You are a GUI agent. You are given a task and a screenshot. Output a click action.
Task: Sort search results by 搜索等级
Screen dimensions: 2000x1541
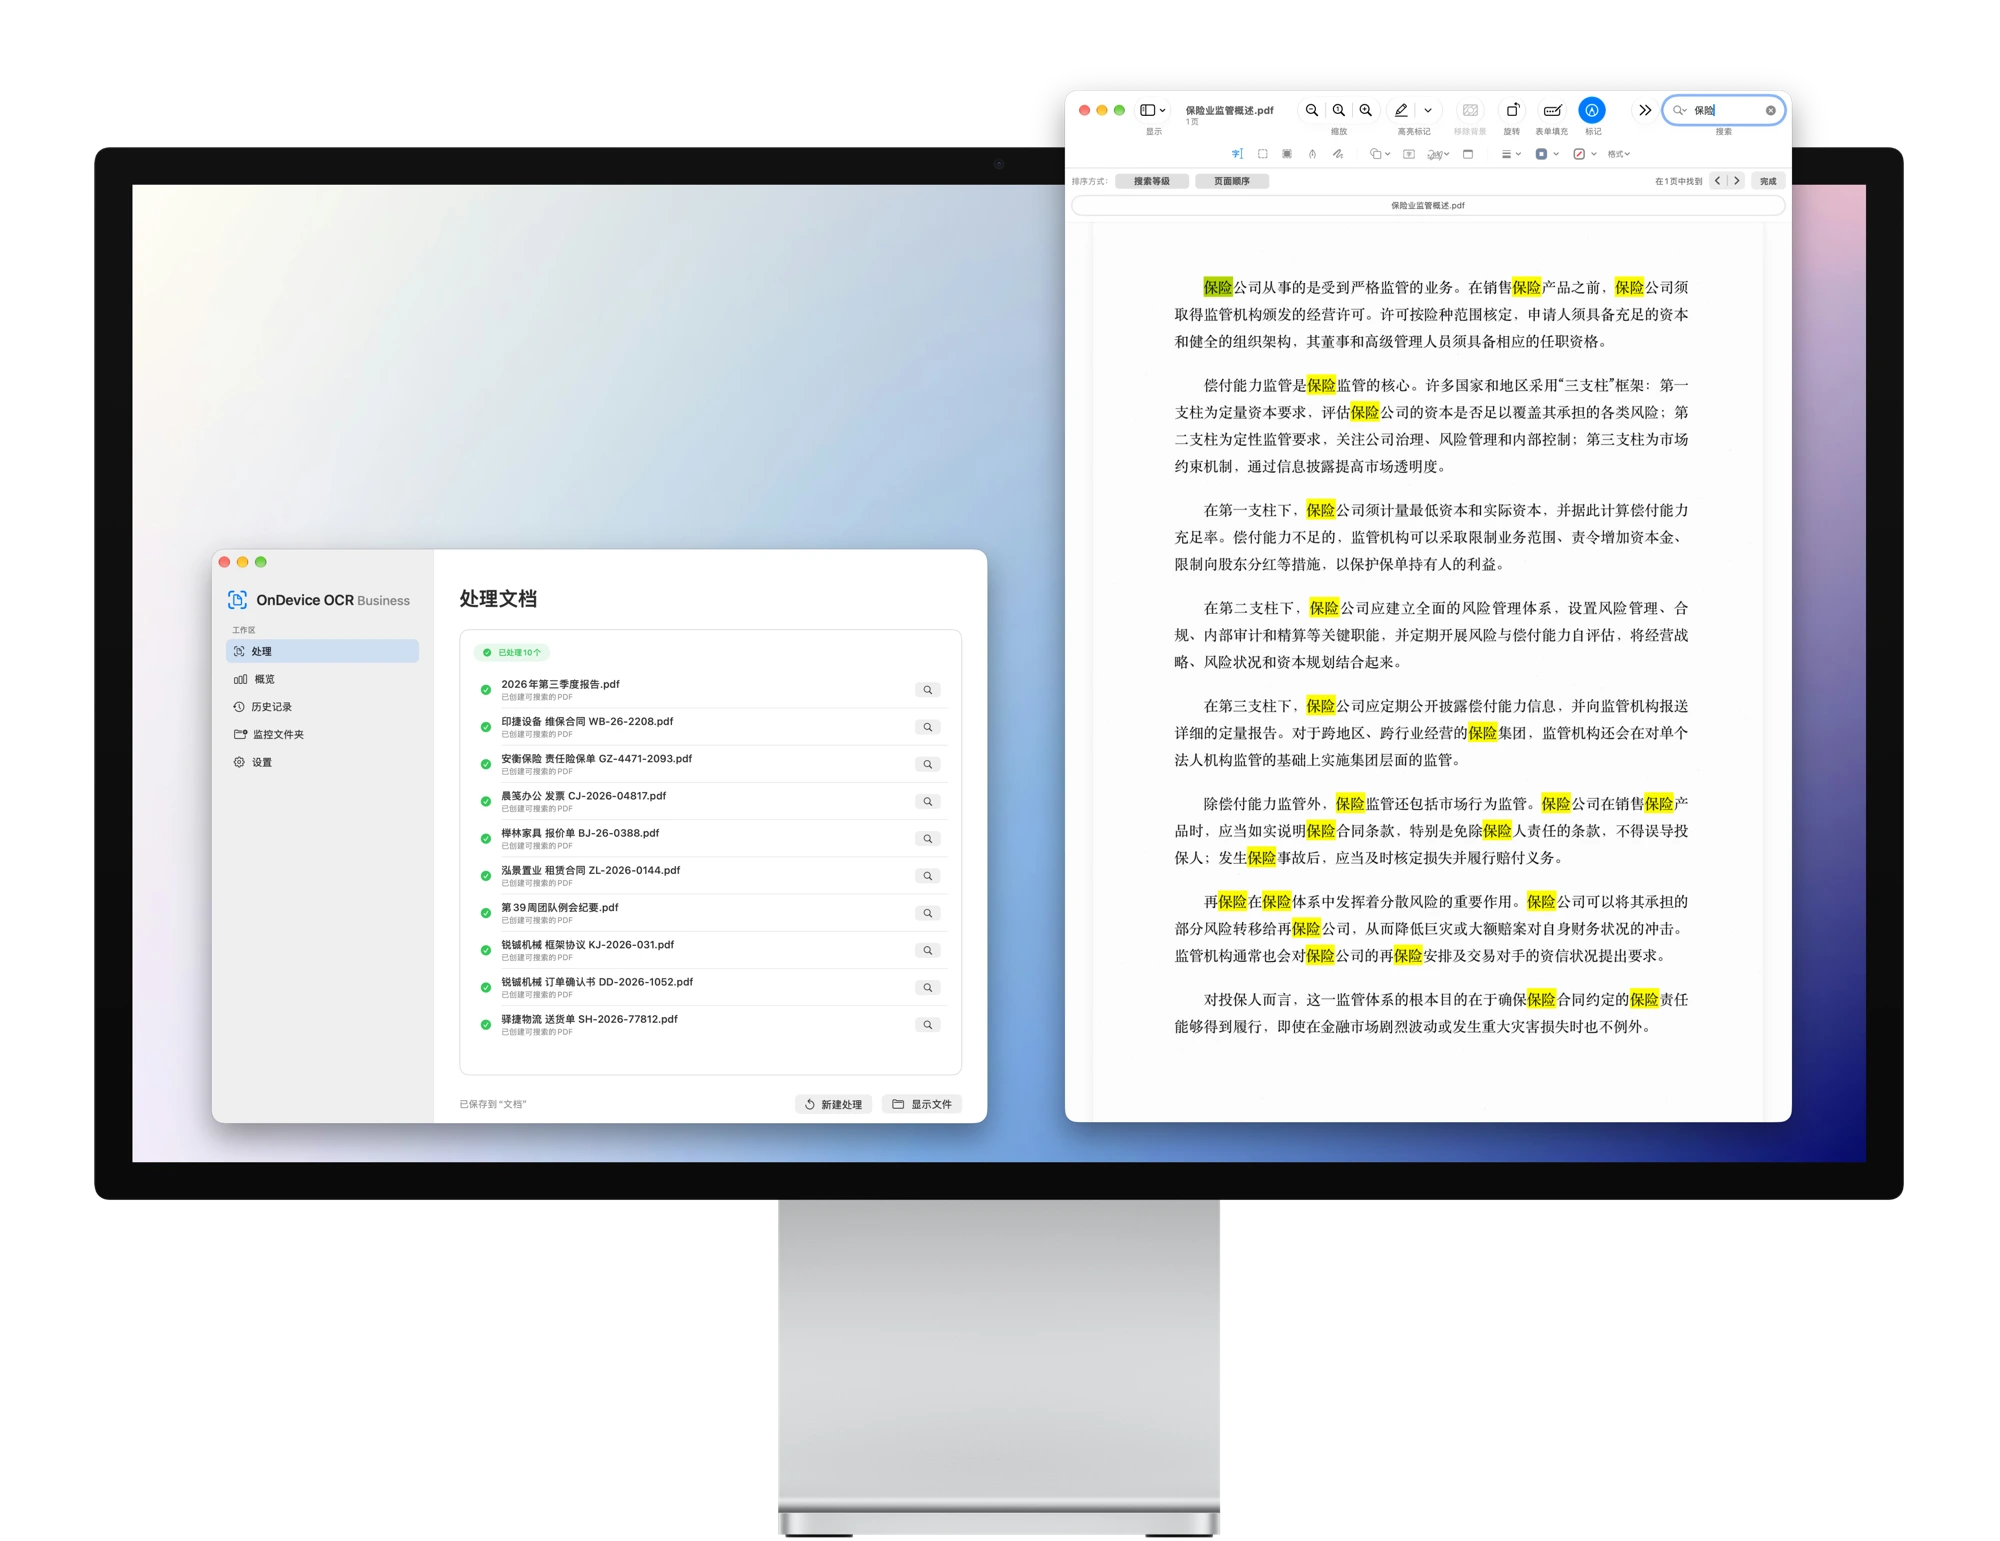pyautogui.click(x=1152, y=181)
